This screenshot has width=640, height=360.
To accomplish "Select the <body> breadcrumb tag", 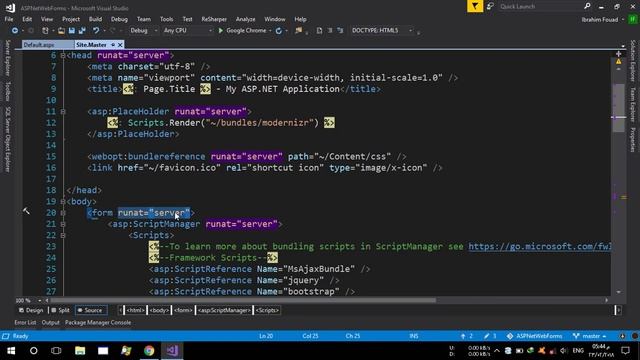I will (x=159, y=310).
